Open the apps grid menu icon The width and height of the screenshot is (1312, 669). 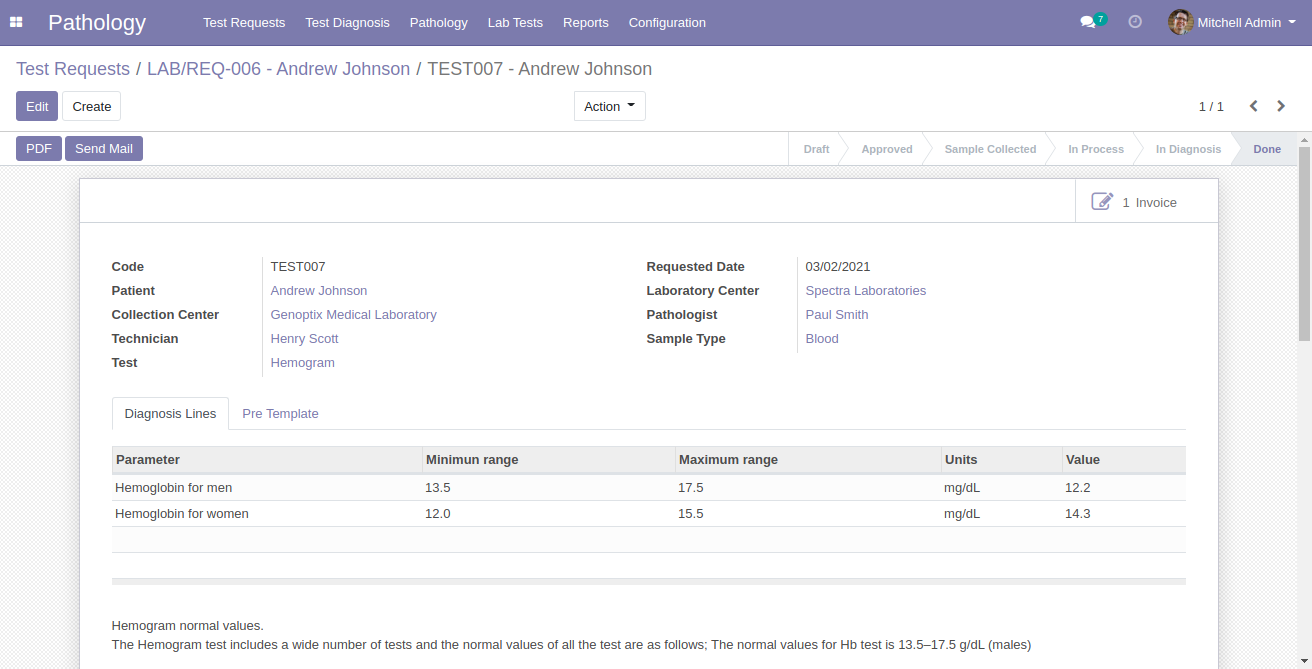click(16, 22)
